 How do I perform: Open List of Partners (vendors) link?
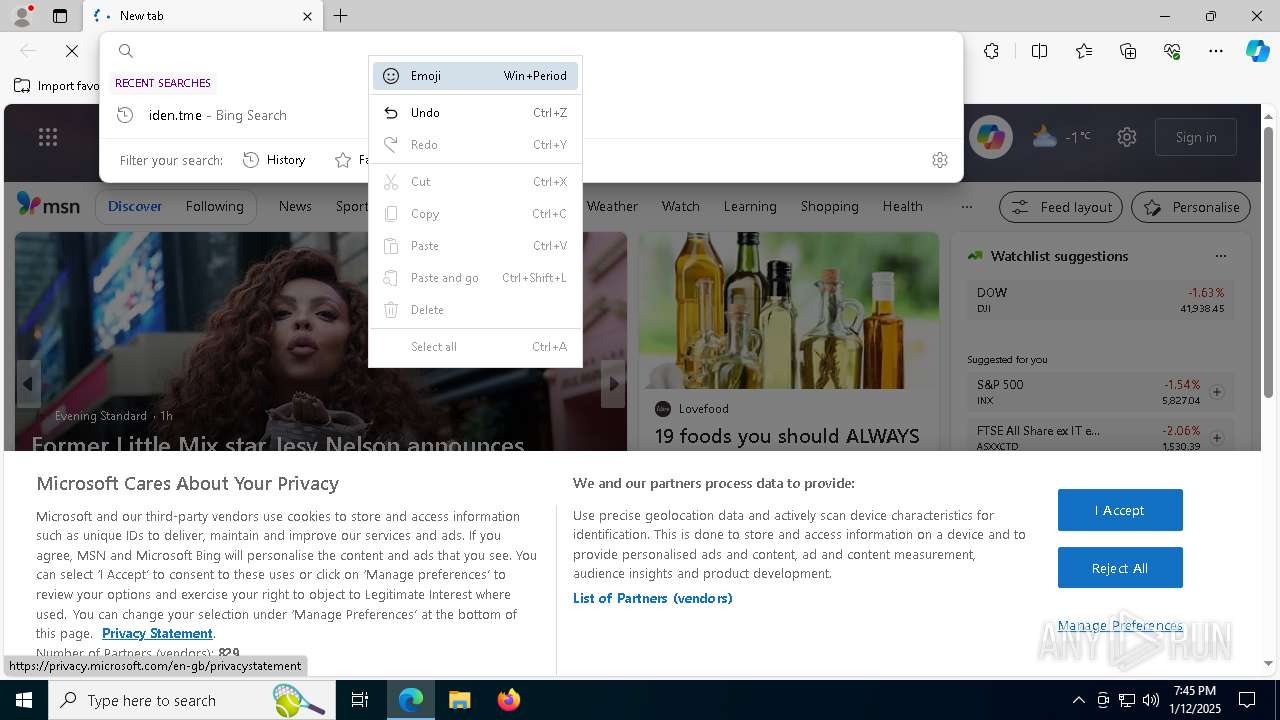pos(652,598)
